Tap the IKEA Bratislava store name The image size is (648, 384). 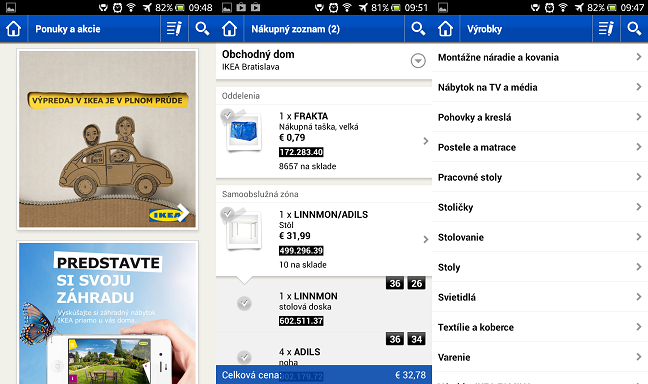(x=250, y=67)
